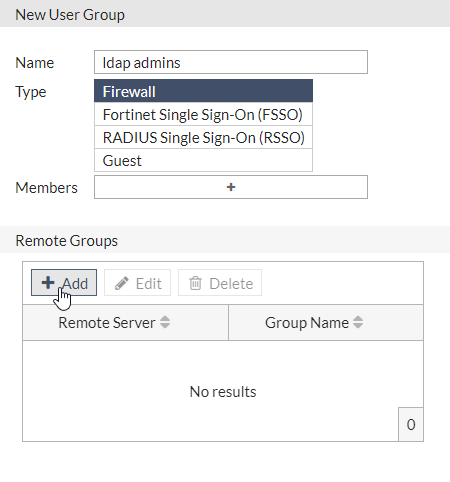Click the trash can icon beside Delete
Viewport: 450px width, 482px height.
point(195,283)
